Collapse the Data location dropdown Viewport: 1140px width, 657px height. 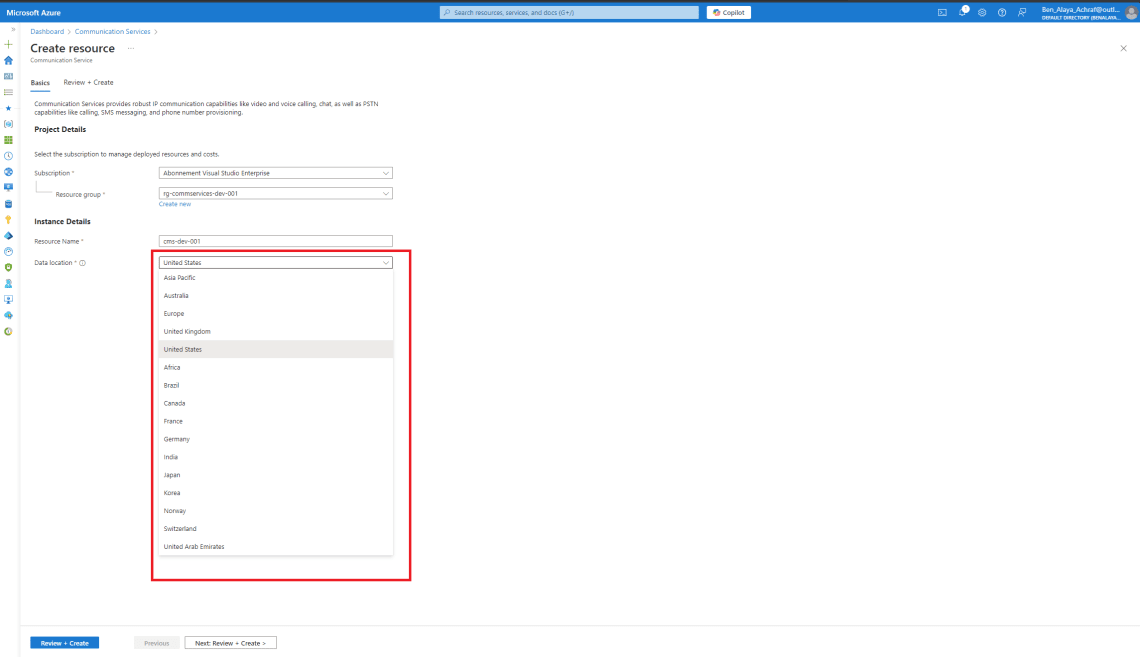point(386,262)
